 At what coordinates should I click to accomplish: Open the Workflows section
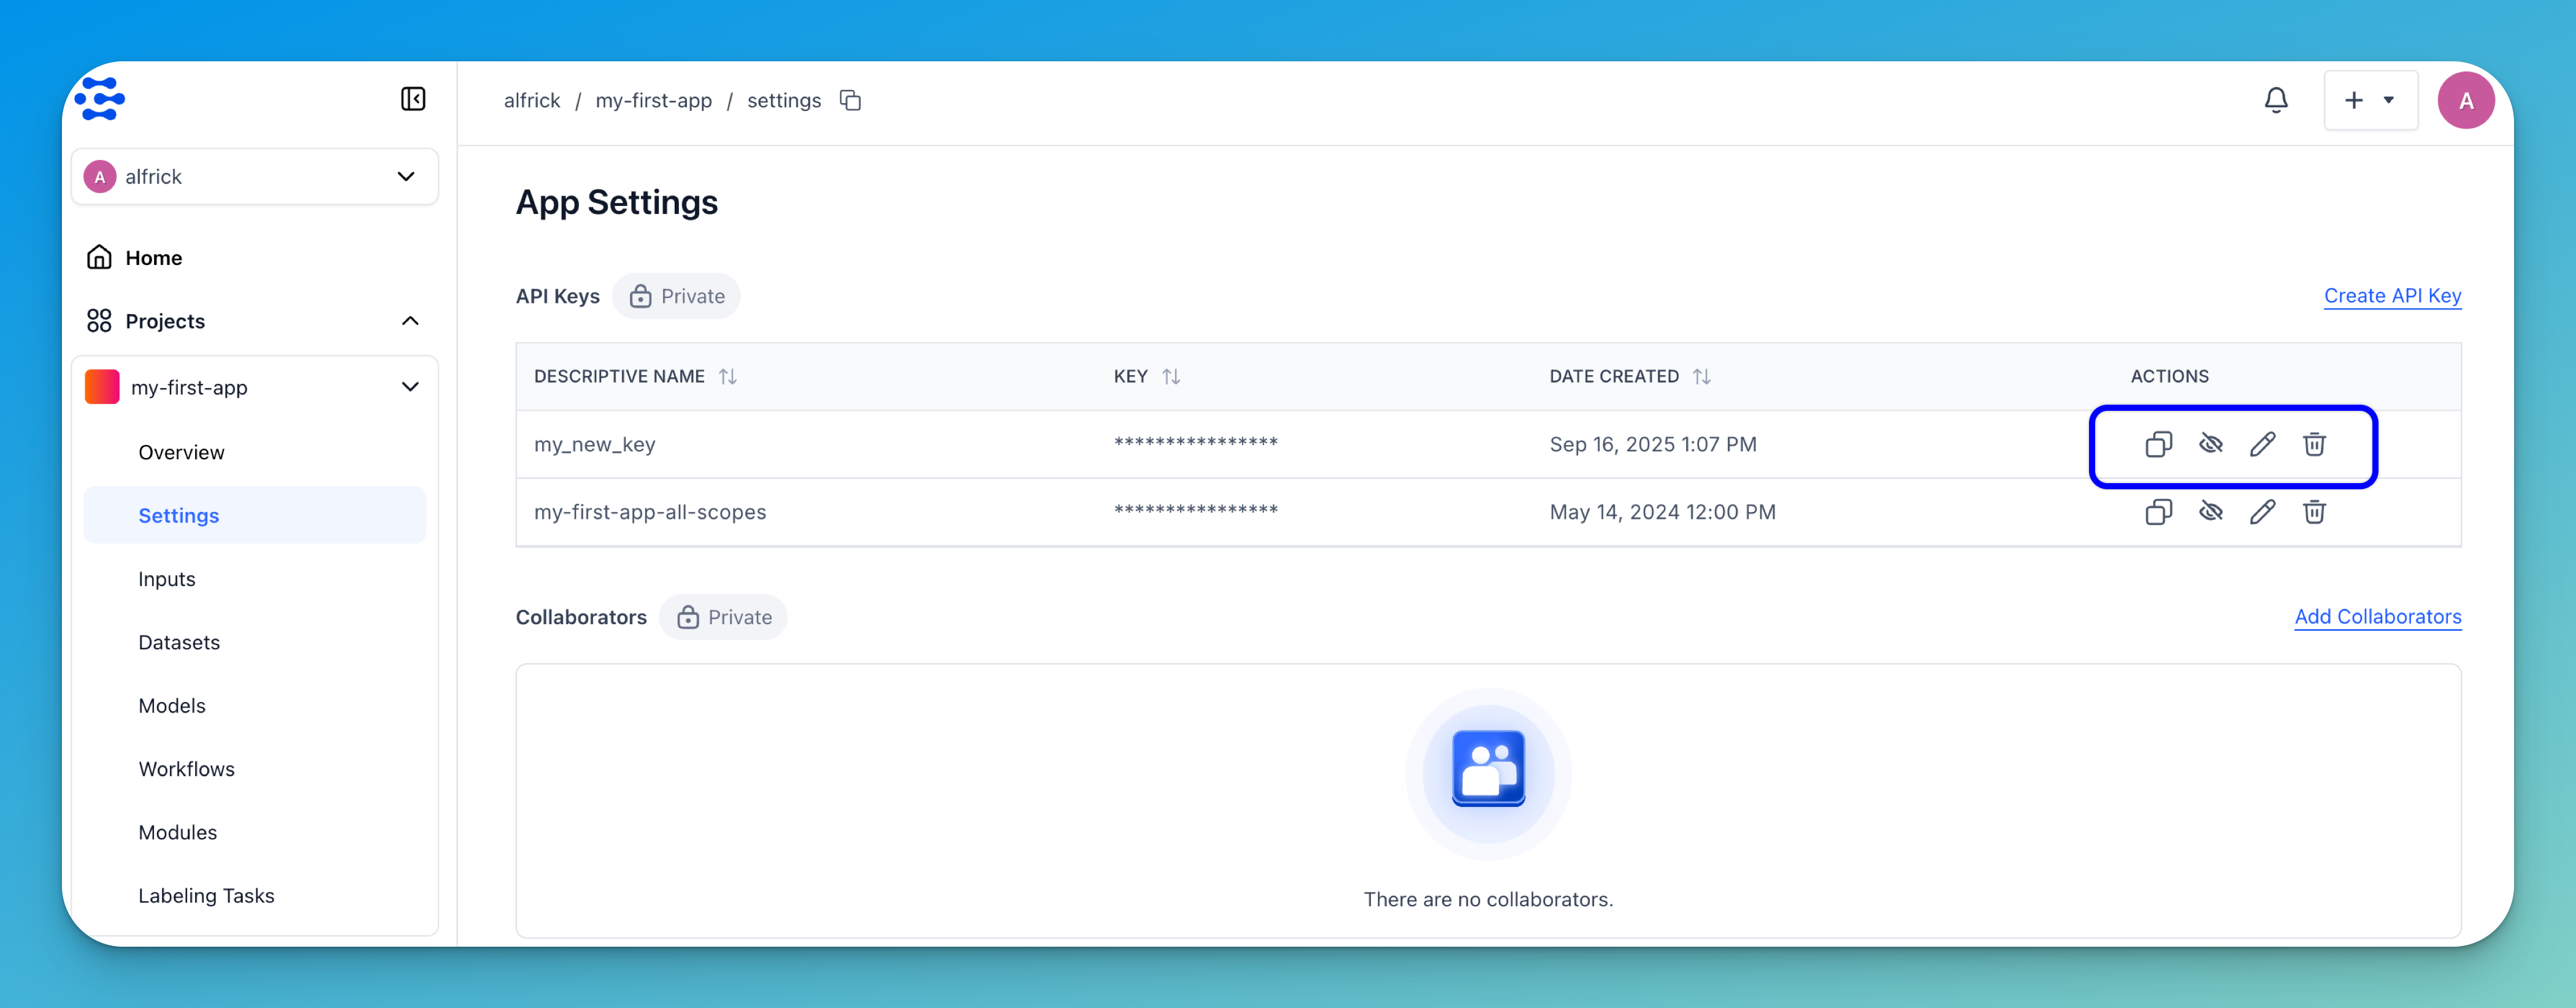click(x=187, y=769)
